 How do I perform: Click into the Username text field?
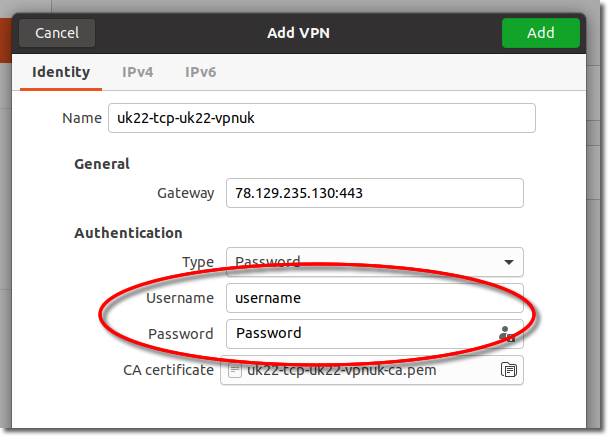pyautogui.click(x=375, y=298)
